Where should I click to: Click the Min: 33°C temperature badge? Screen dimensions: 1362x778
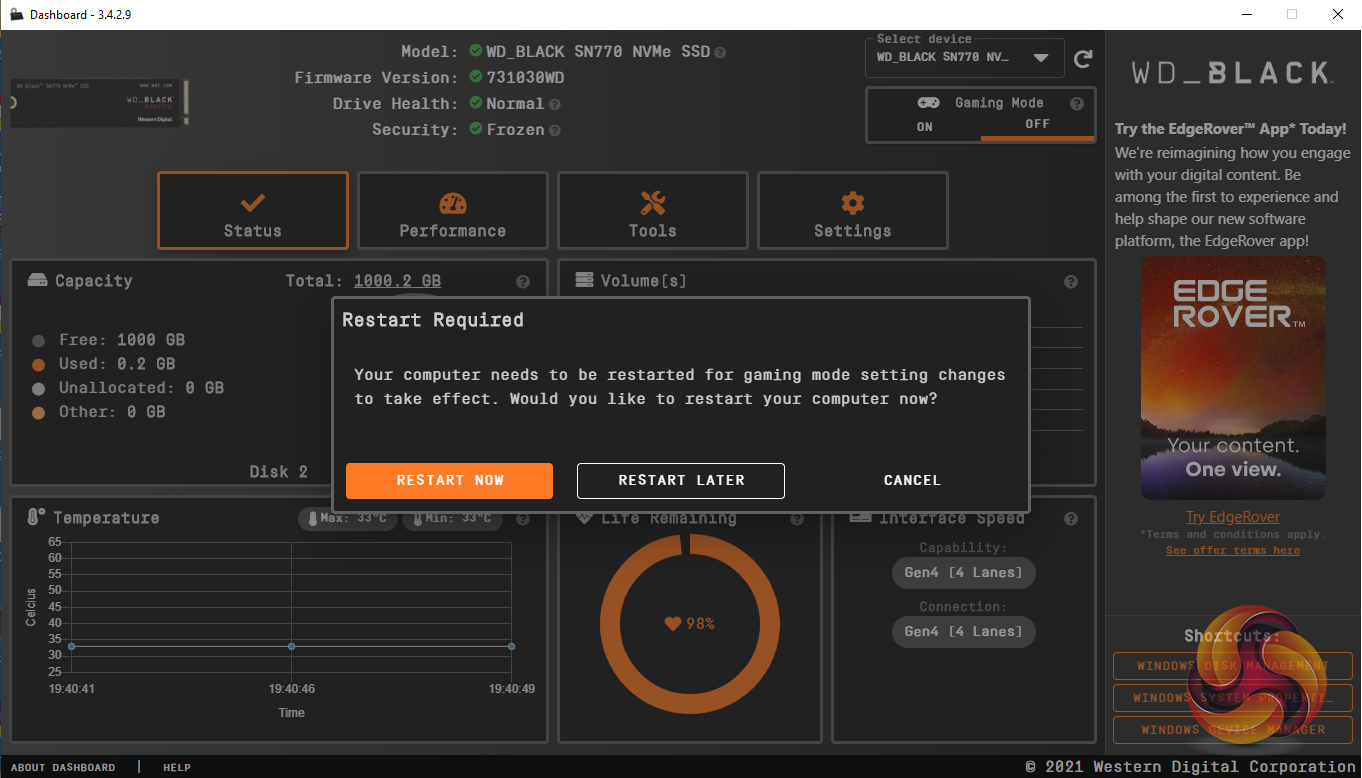click(x=451, y=519)
